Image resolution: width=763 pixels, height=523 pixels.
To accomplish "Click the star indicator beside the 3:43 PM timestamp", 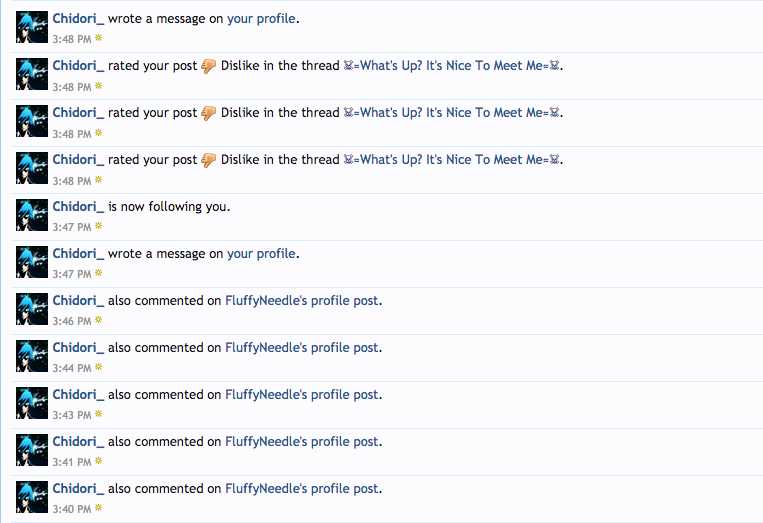I will click(x=98, y=415).
